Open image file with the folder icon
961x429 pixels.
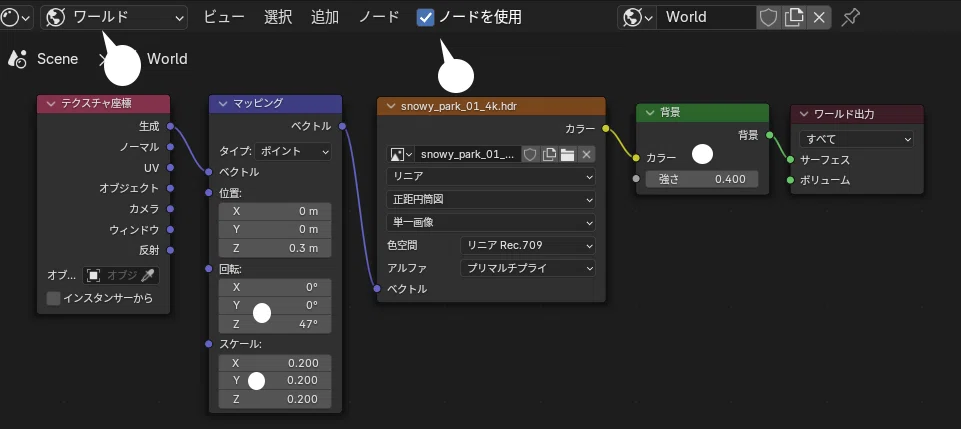[x=568, y=154]
